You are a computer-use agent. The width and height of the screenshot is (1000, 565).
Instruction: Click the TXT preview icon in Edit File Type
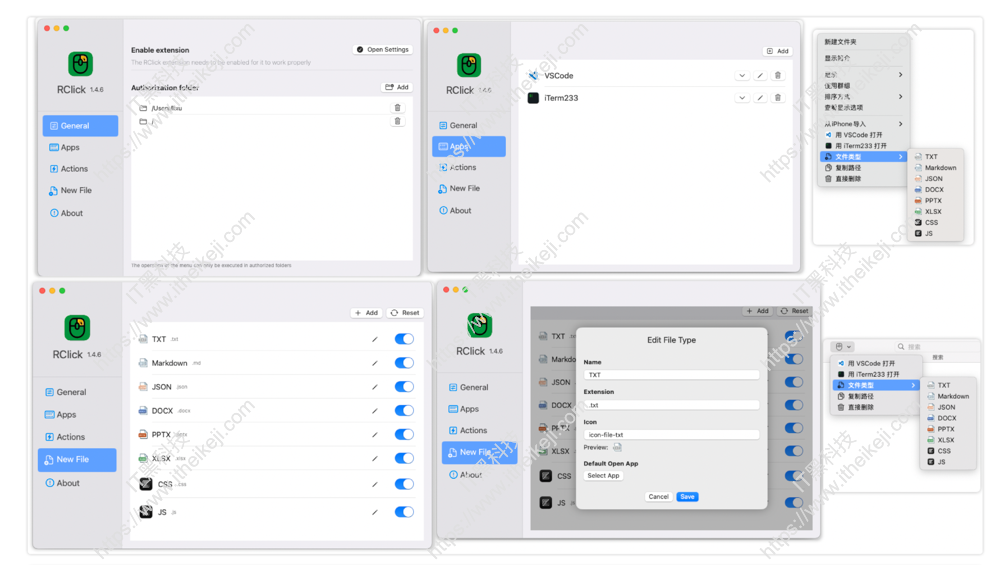coord(617,448)
